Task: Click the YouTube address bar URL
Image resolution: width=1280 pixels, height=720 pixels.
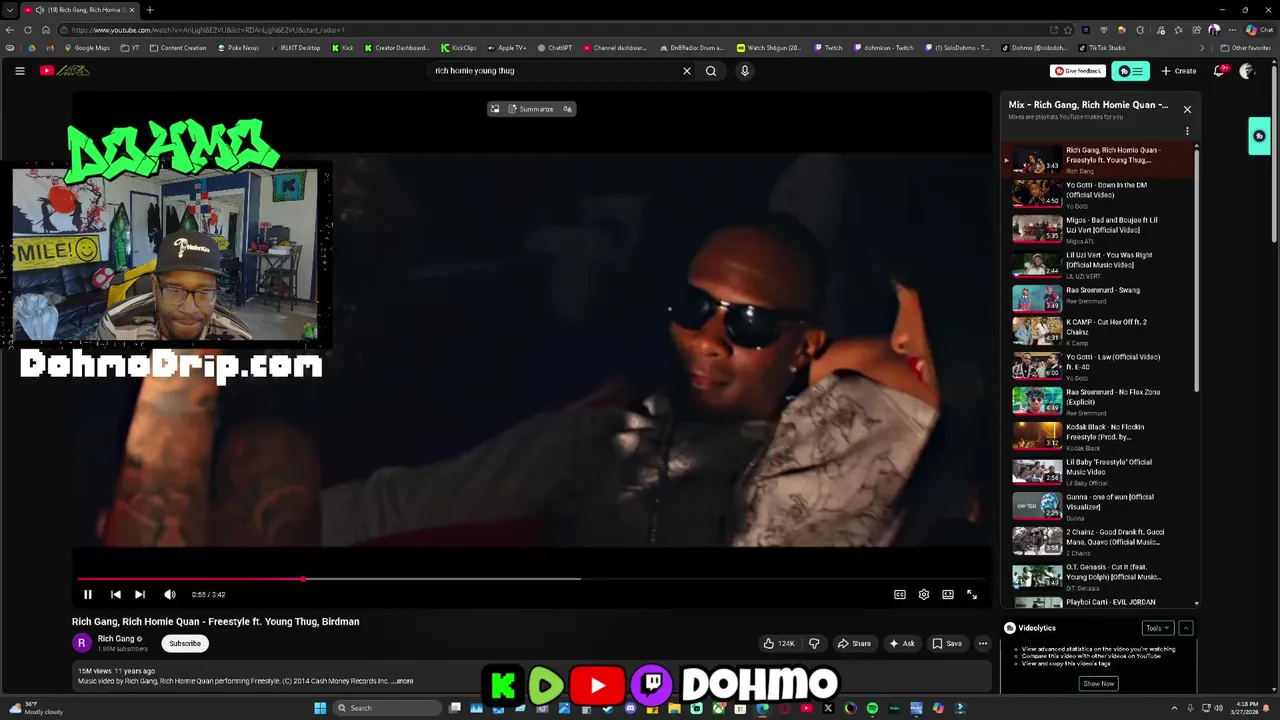Action: pyautogui.click(x=208, y=30)
